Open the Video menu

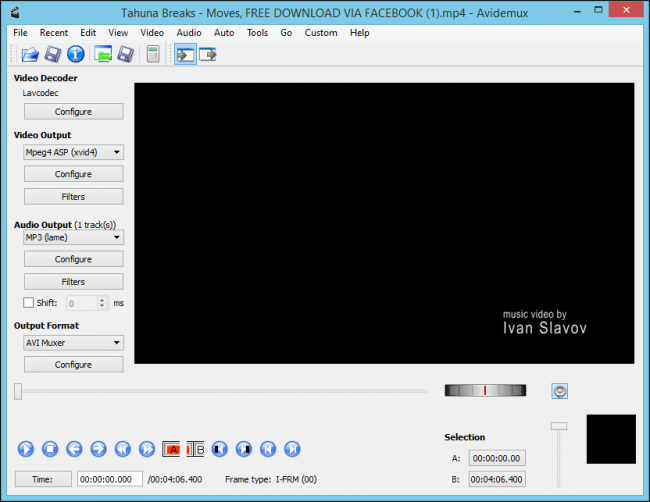[152, 33]
